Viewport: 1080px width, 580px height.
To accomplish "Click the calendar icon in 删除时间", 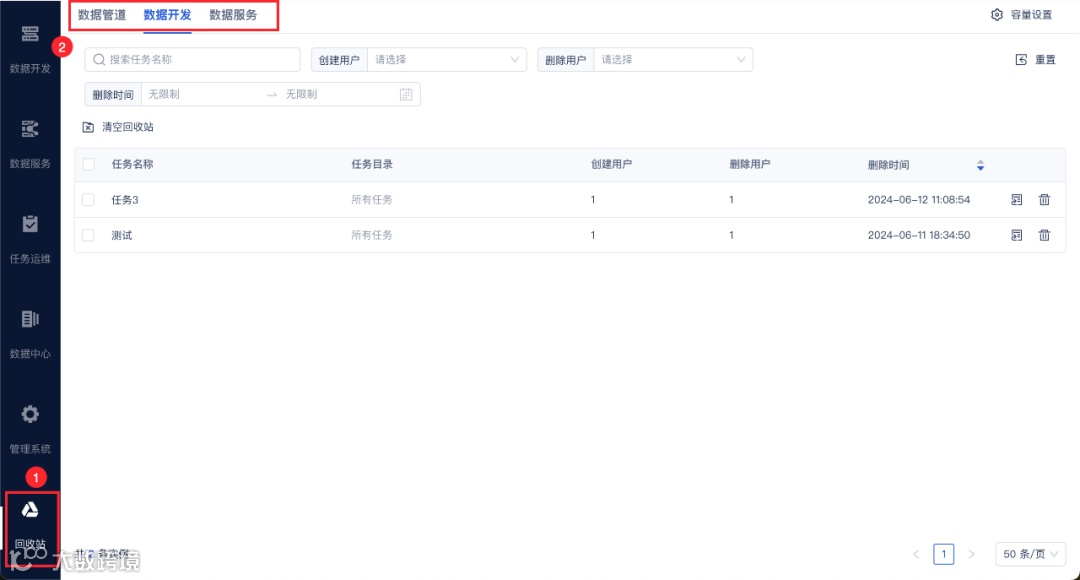I will pos(406,94).
